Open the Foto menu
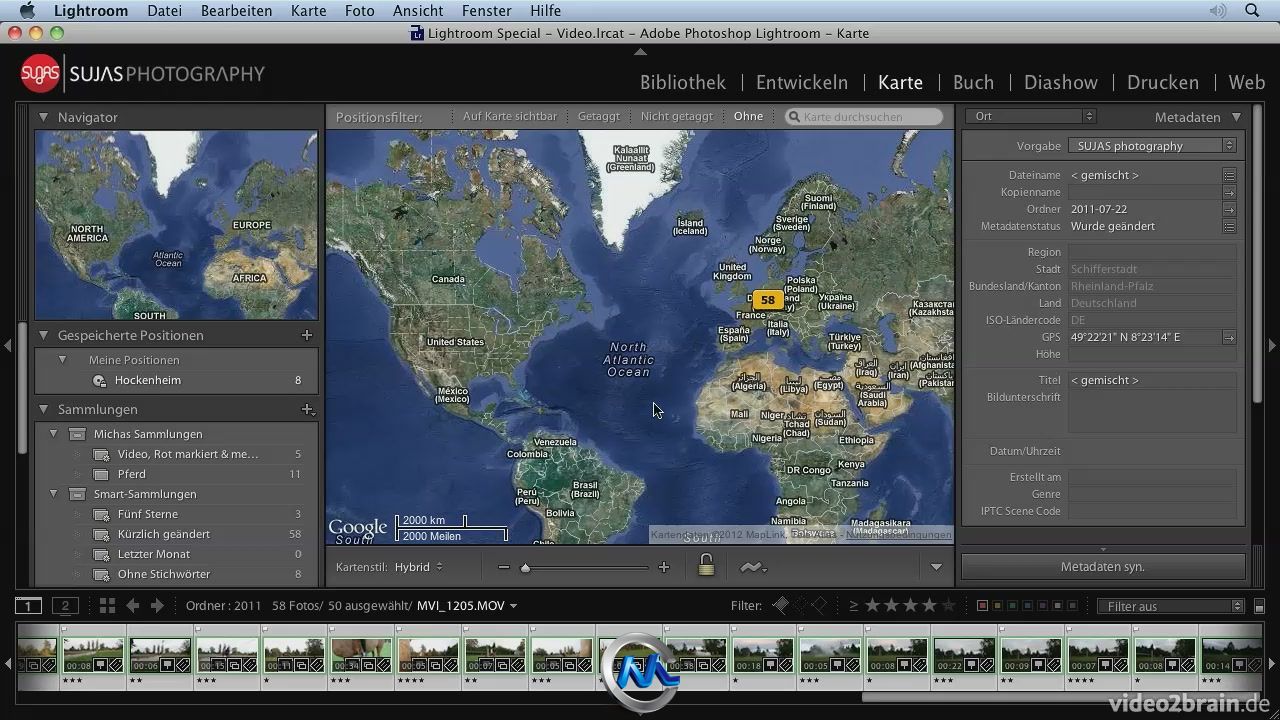This screenshot has width=1280, height=720. [x=359, y=11]
